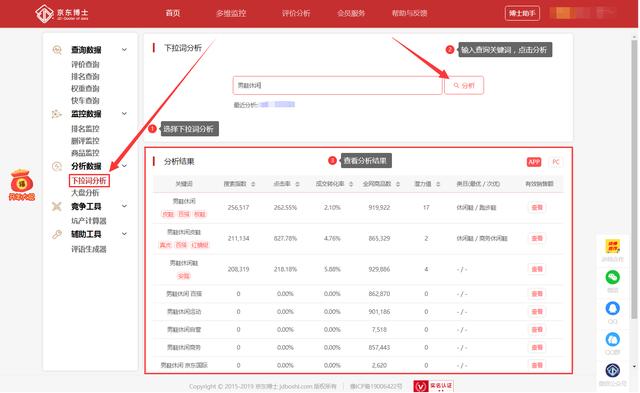Open the QQ penguin contact icon
The width and height of the screenshot is (640, 393).
[x=613, y=308]
